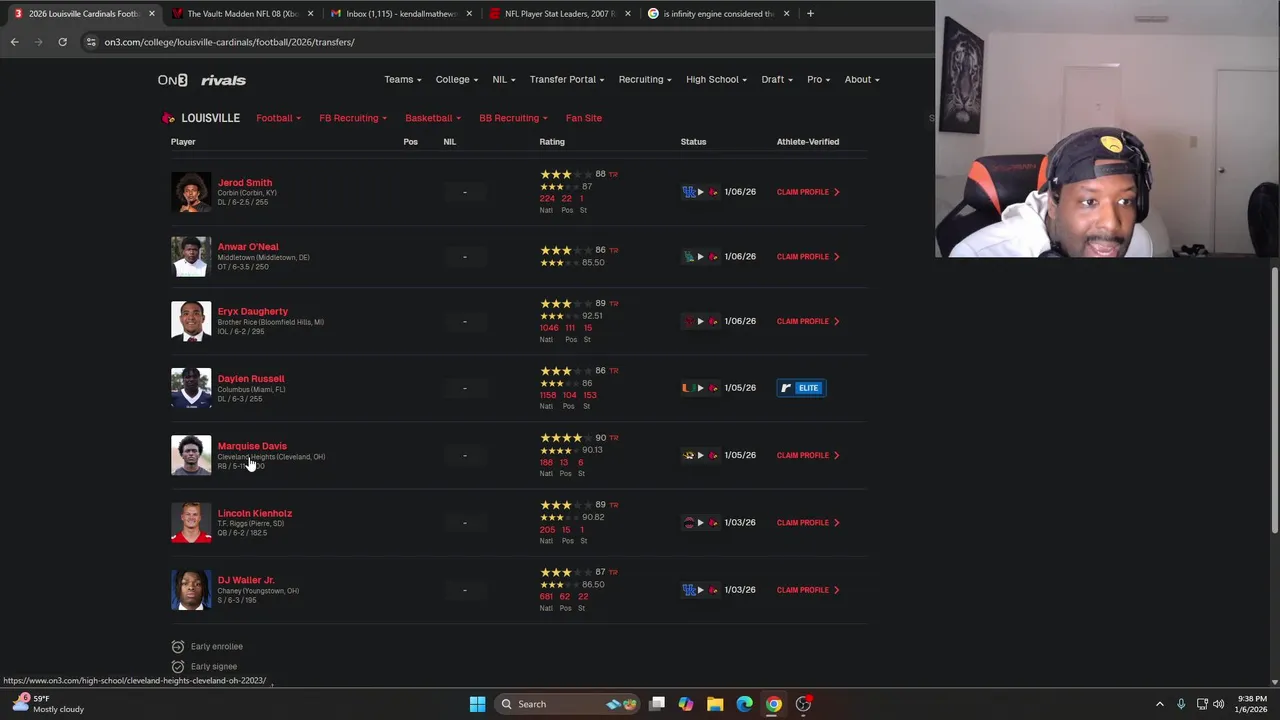Show hidden system tray icons
This screenshot has width=1280, height=720.
(x=1160, y=704)
